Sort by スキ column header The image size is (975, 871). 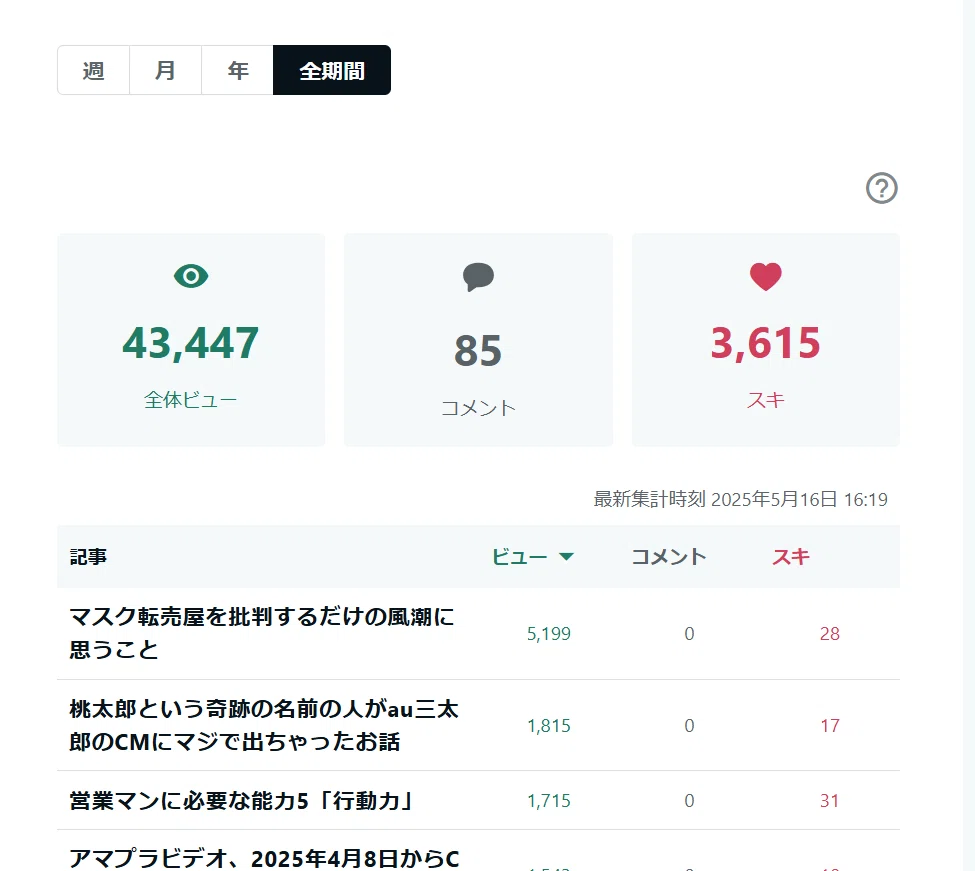pos(790,556)
